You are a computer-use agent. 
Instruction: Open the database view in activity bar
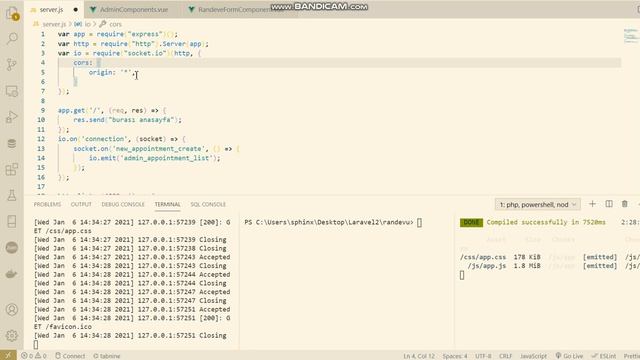coord(12,143)
